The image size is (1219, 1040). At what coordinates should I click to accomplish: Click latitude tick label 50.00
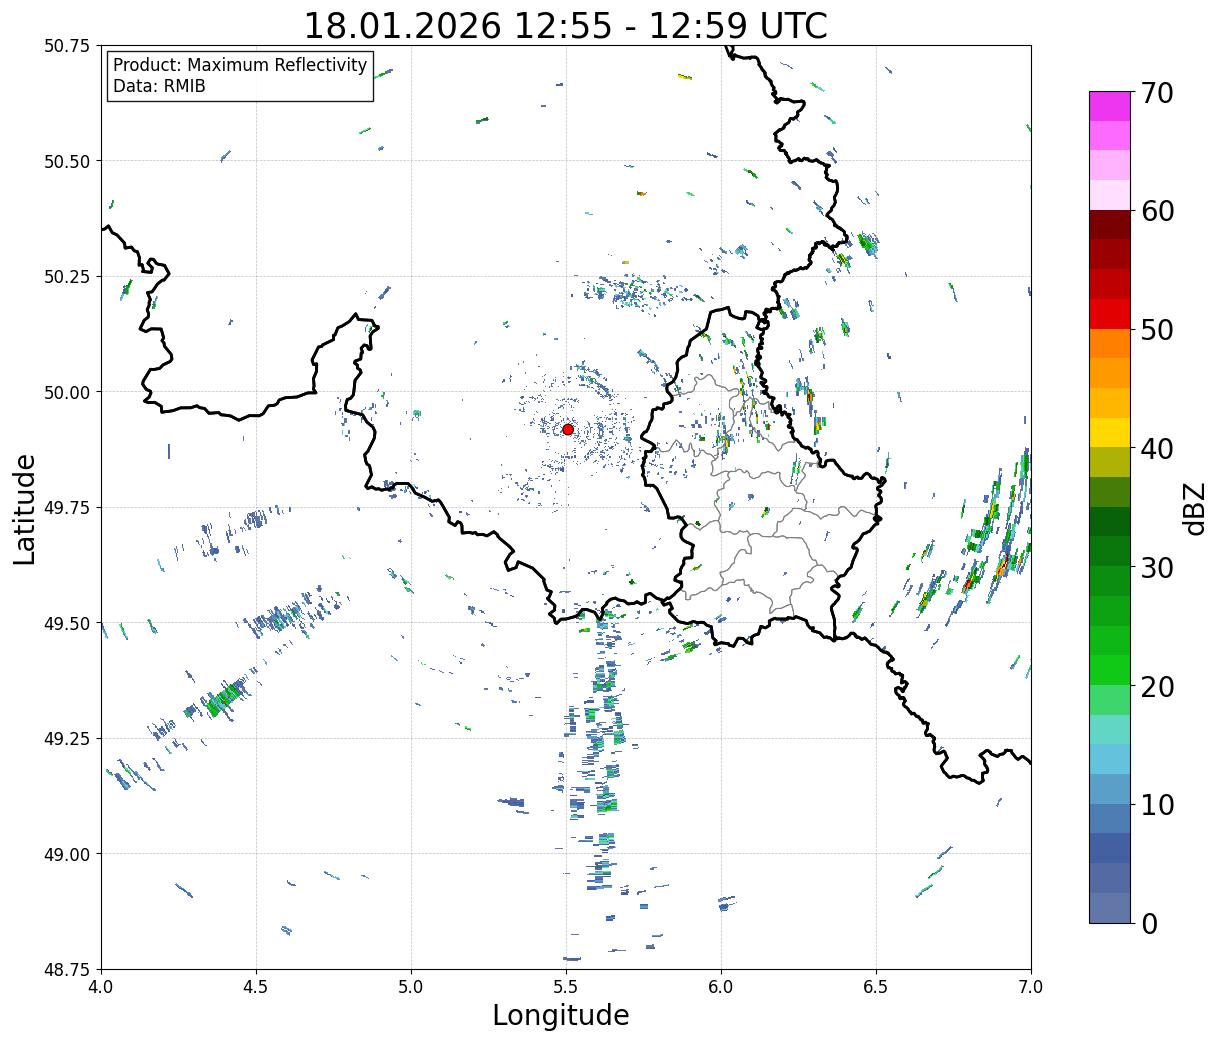click(x=67, y=392)
